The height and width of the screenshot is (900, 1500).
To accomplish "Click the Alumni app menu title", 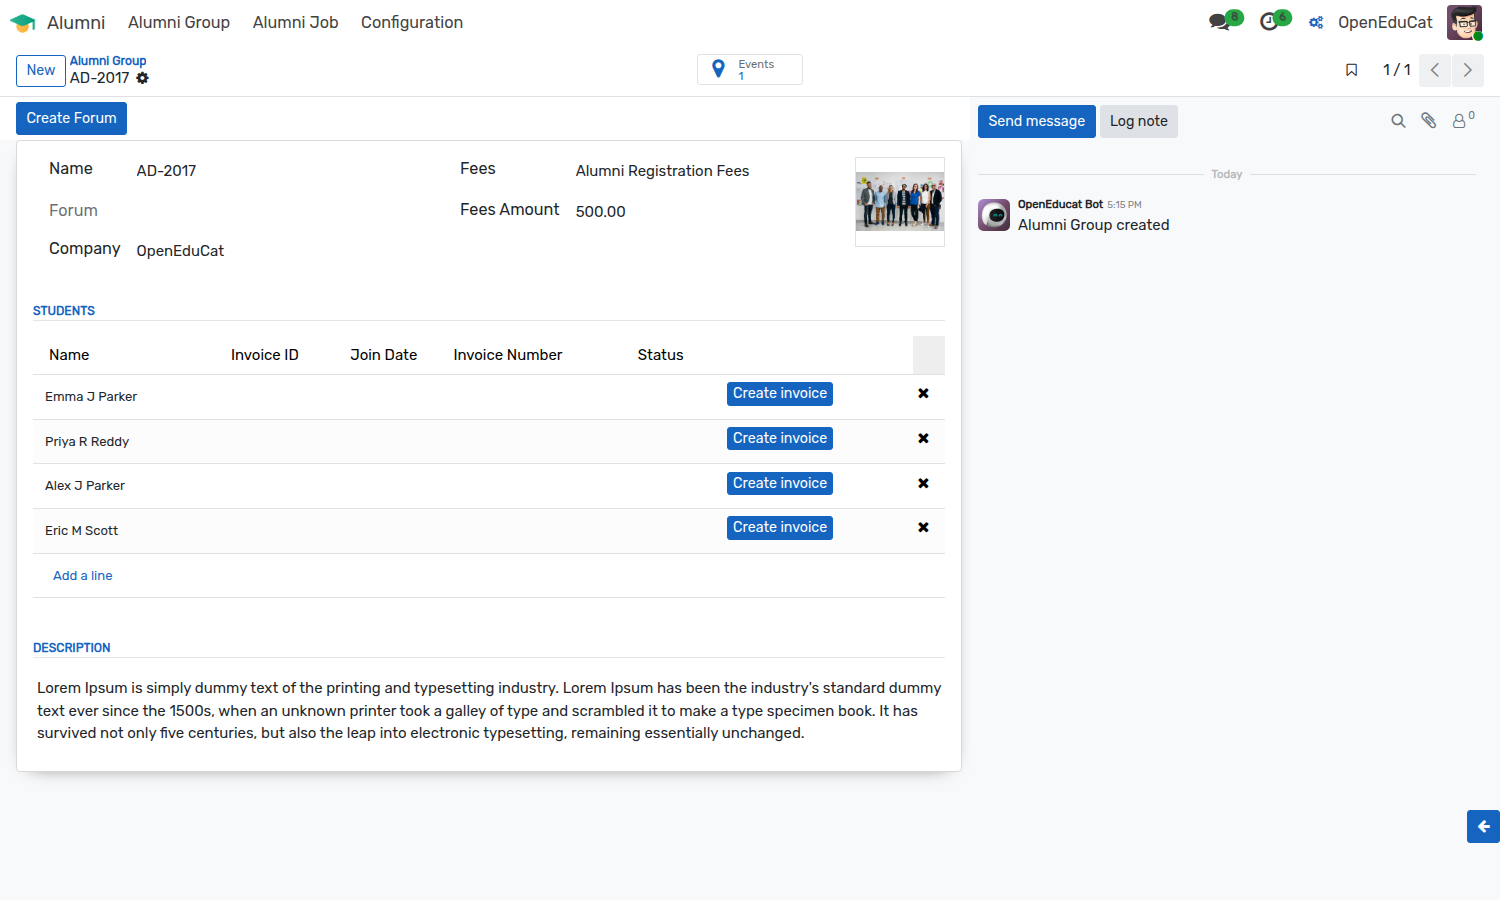I will [x=76, y=22].
